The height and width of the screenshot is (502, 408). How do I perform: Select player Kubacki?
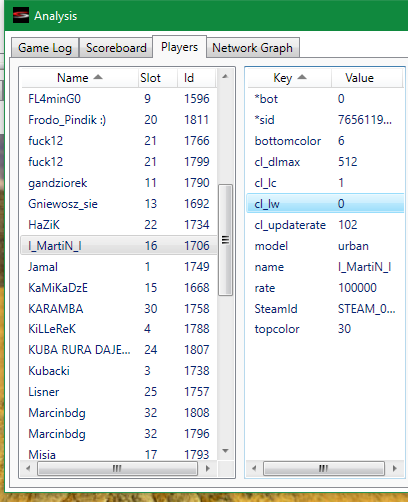[119, 371]
